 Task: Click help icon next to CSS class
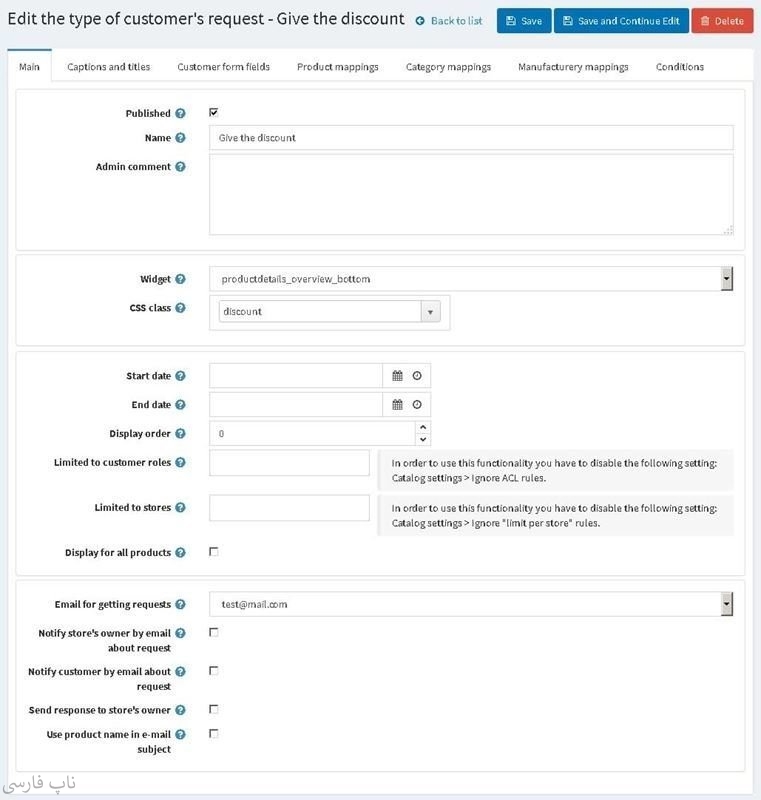[180, 308]
